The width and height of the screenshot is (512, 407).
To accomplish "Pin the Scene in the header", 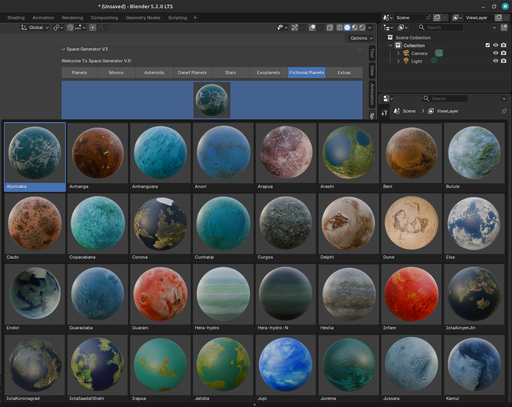I will (x=428, y=18).
